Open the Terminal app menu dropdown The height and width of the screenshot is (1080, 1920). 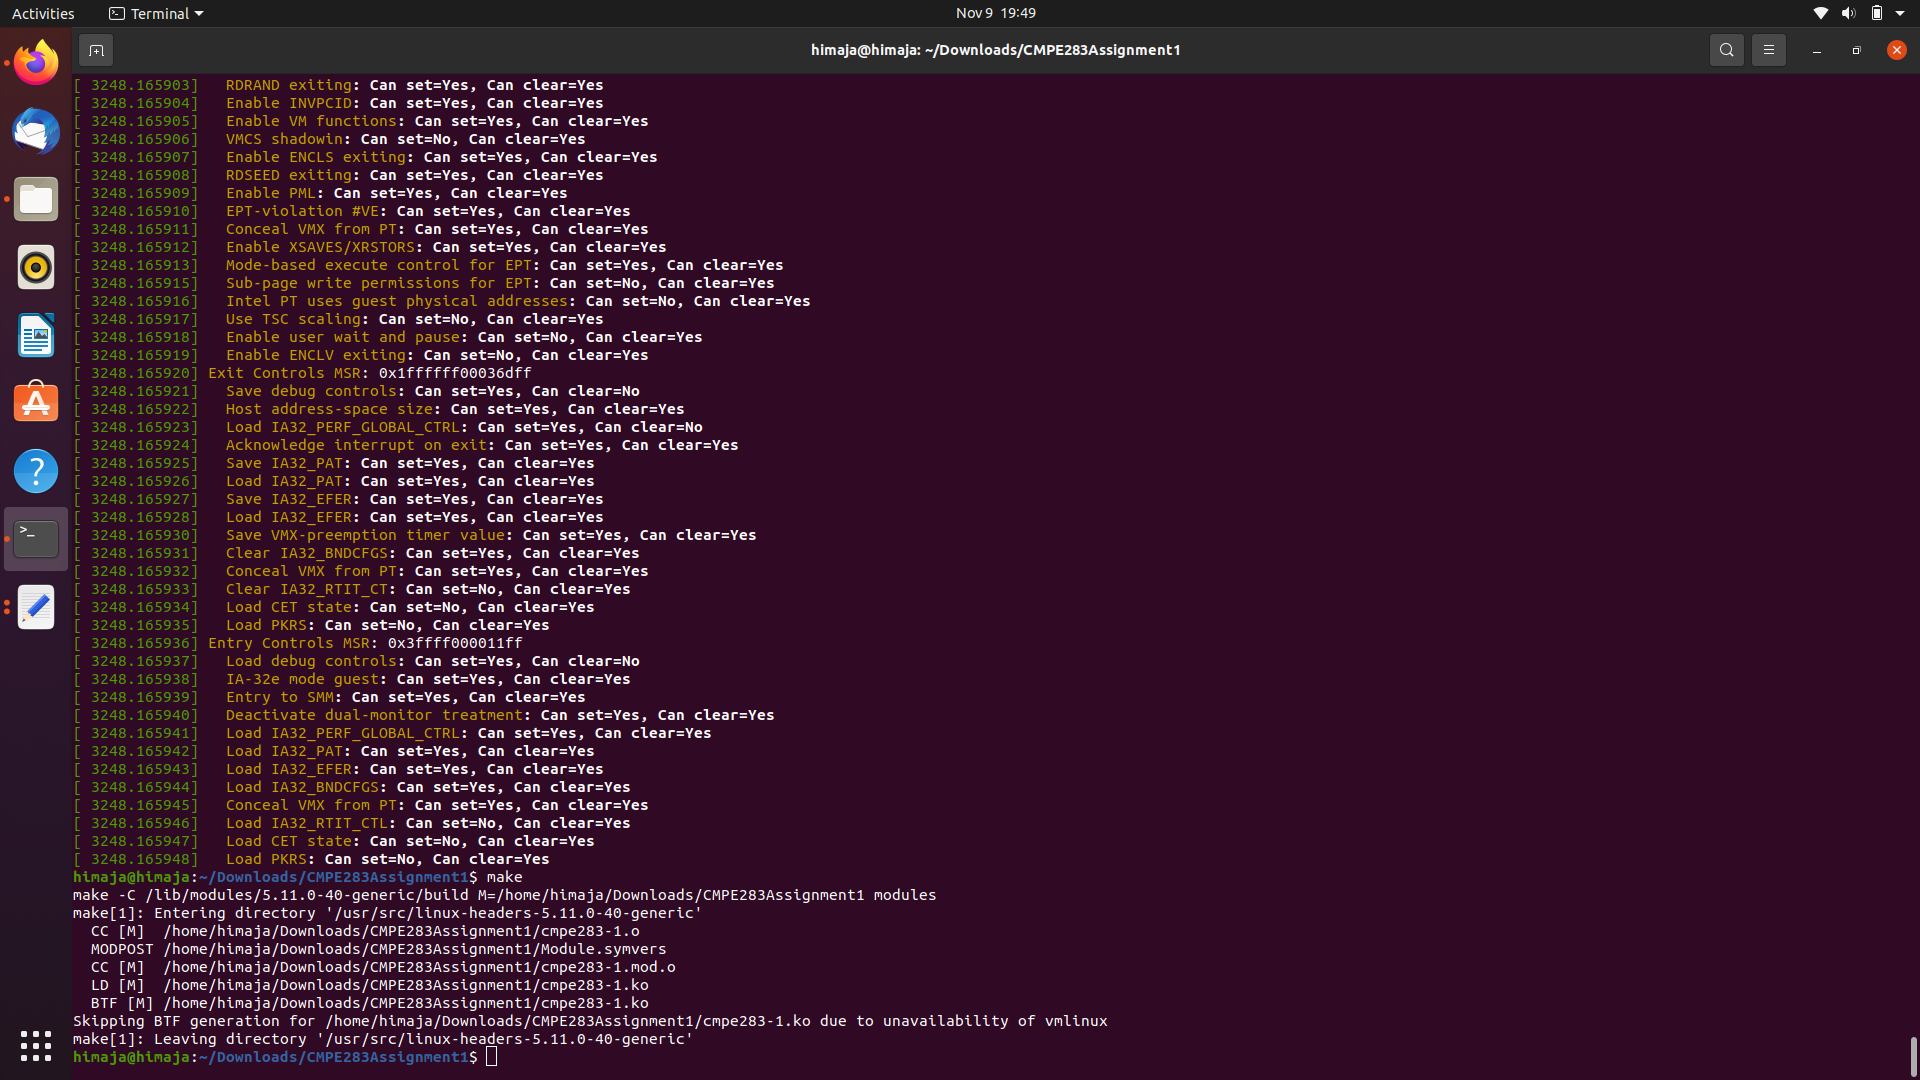pos(156,13)
